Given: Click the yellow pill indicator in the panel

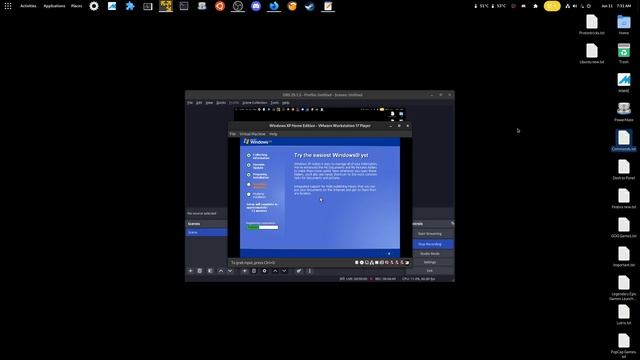Looking at the screenshot, I should point(552,6).
